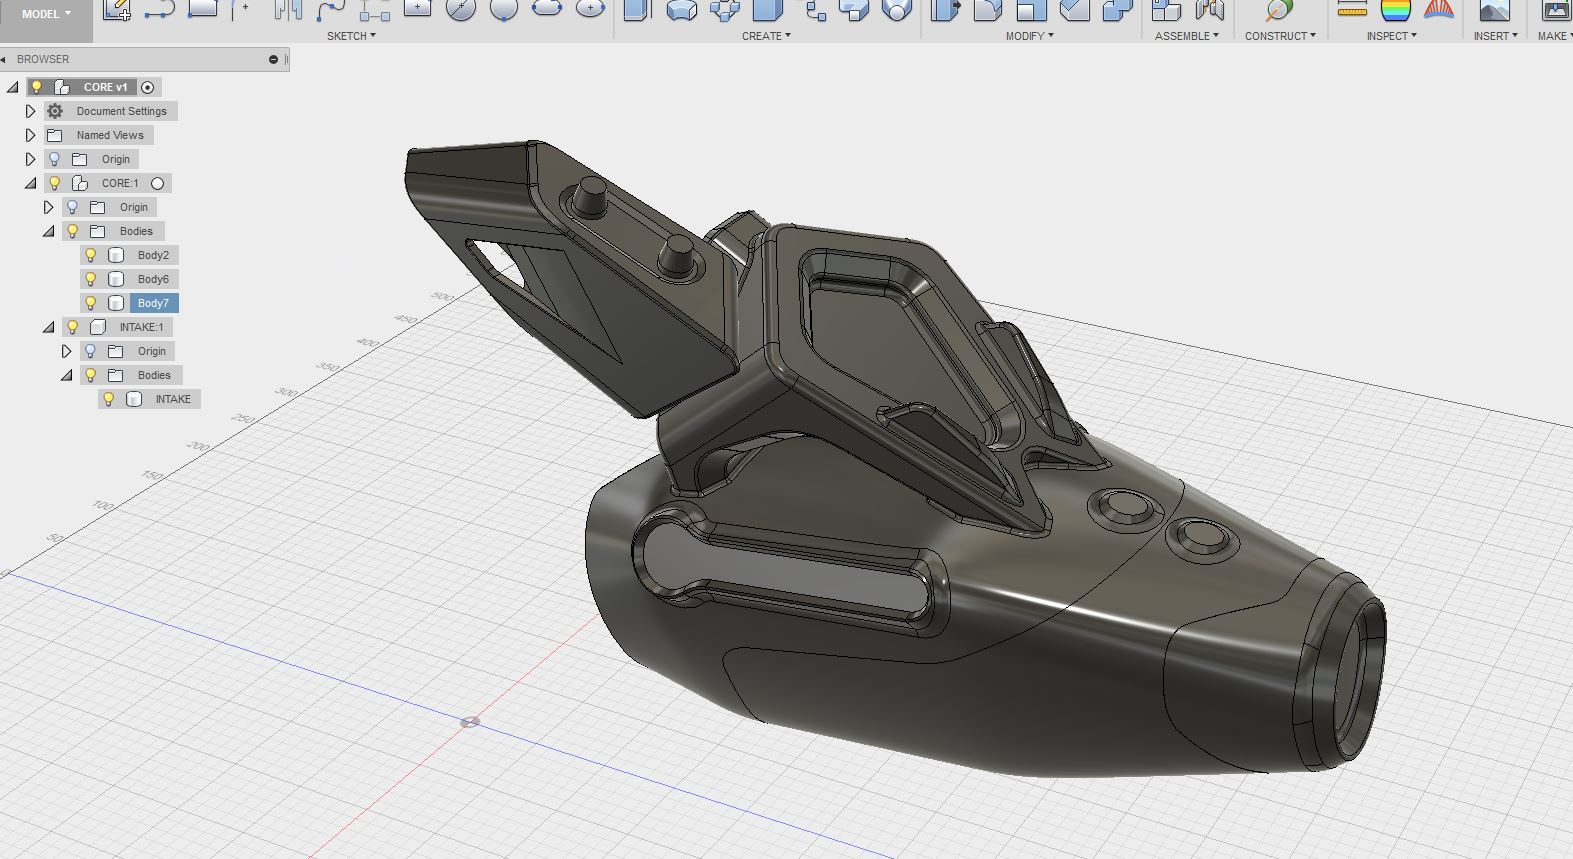Toggle visibility of Body7 lightbulb
This screenshot has width=1573, height=859.
click(91, 303)
